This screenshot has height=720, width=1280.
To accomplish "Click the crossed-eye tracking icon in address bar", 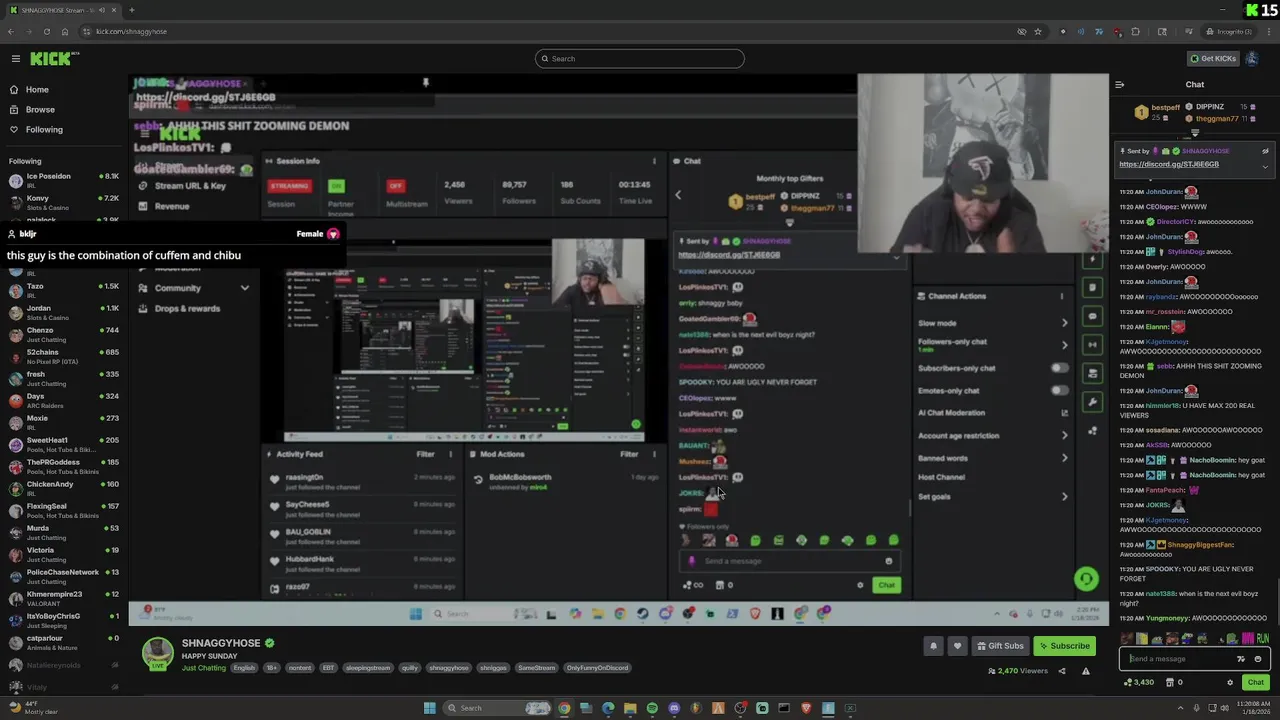I will (x=1021, y=31).
